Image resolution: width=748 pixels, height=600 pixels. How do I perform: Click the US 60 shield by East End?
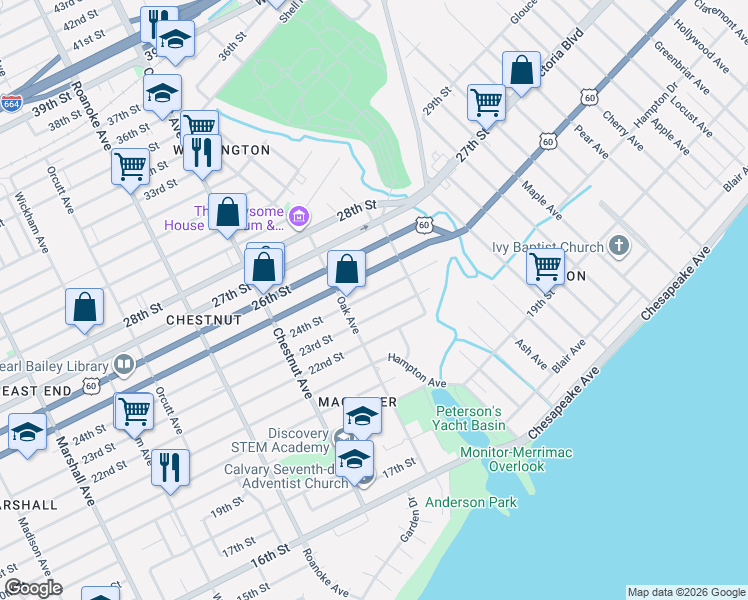92,386
